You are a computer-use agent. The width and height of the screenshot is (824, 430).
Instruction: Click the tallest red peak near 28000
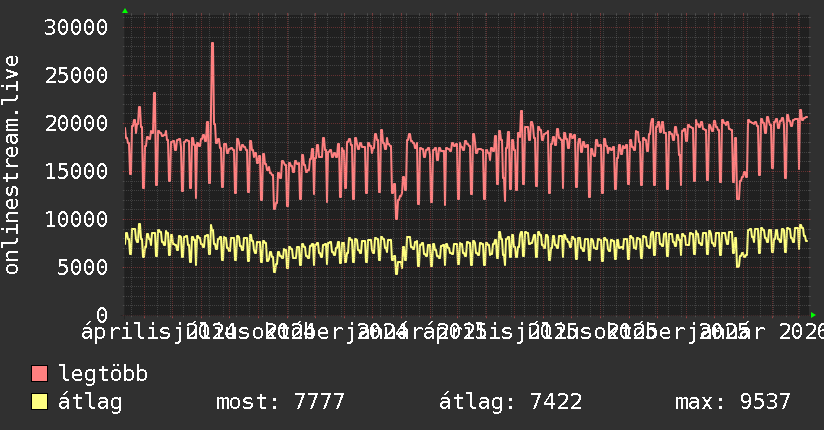pyautogui.click(x=212, y=44)
